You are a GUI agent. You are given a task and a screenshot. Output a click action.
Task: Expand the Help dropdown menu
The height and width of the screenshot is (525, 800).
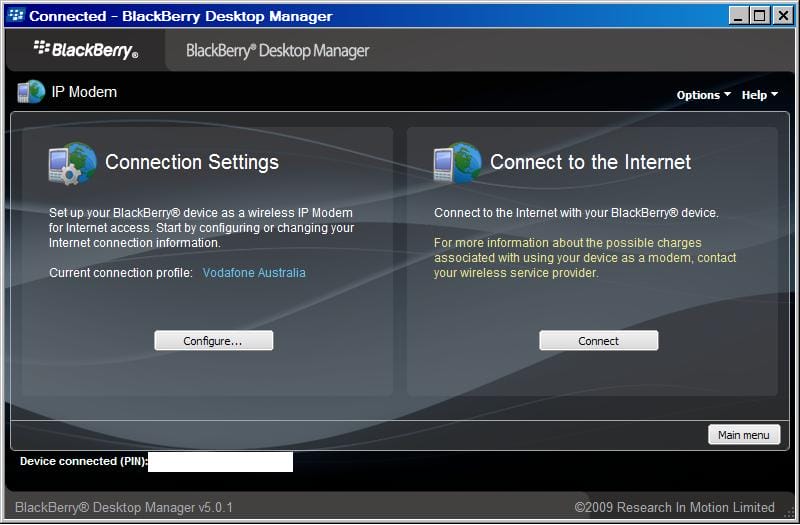pos(759,95)
